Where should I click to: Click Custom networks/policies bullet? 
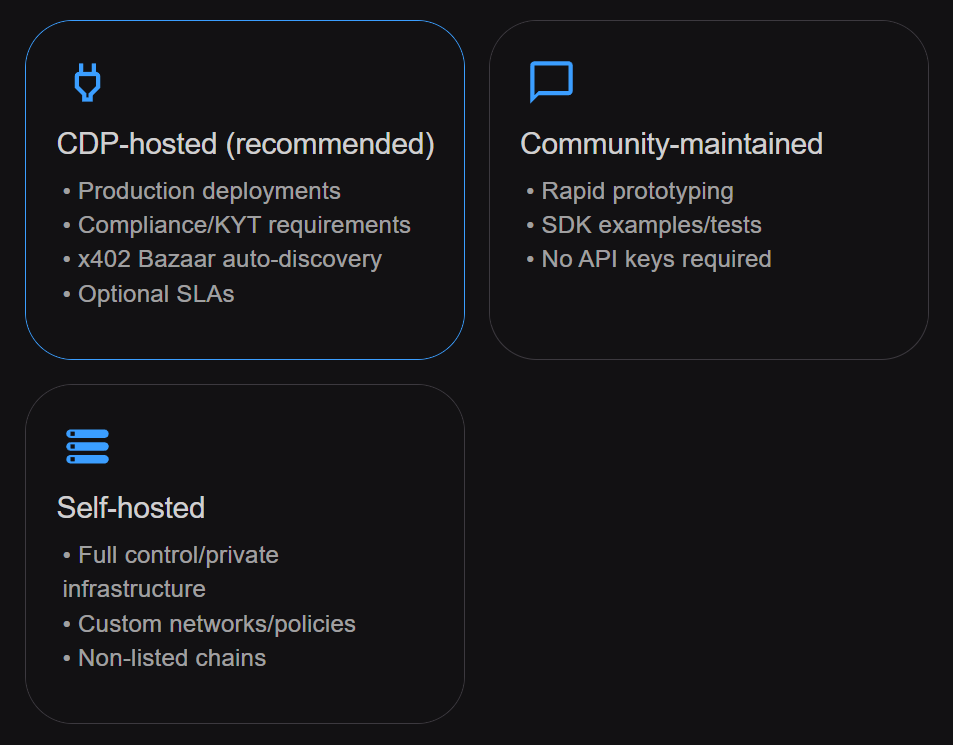216,624
